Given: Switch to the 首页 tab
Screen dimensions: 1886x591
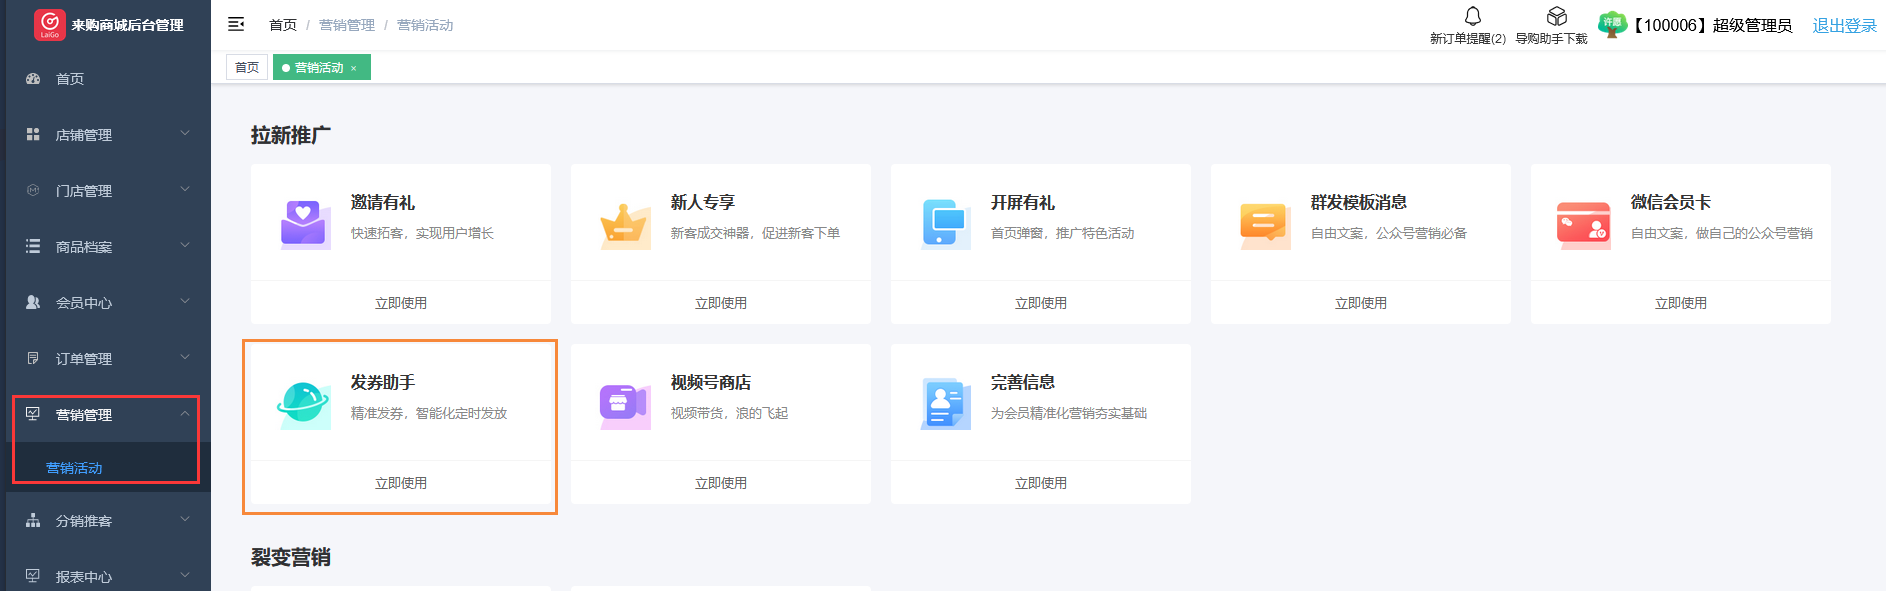Looking at the screenshot, I should (x=247, y=67).
